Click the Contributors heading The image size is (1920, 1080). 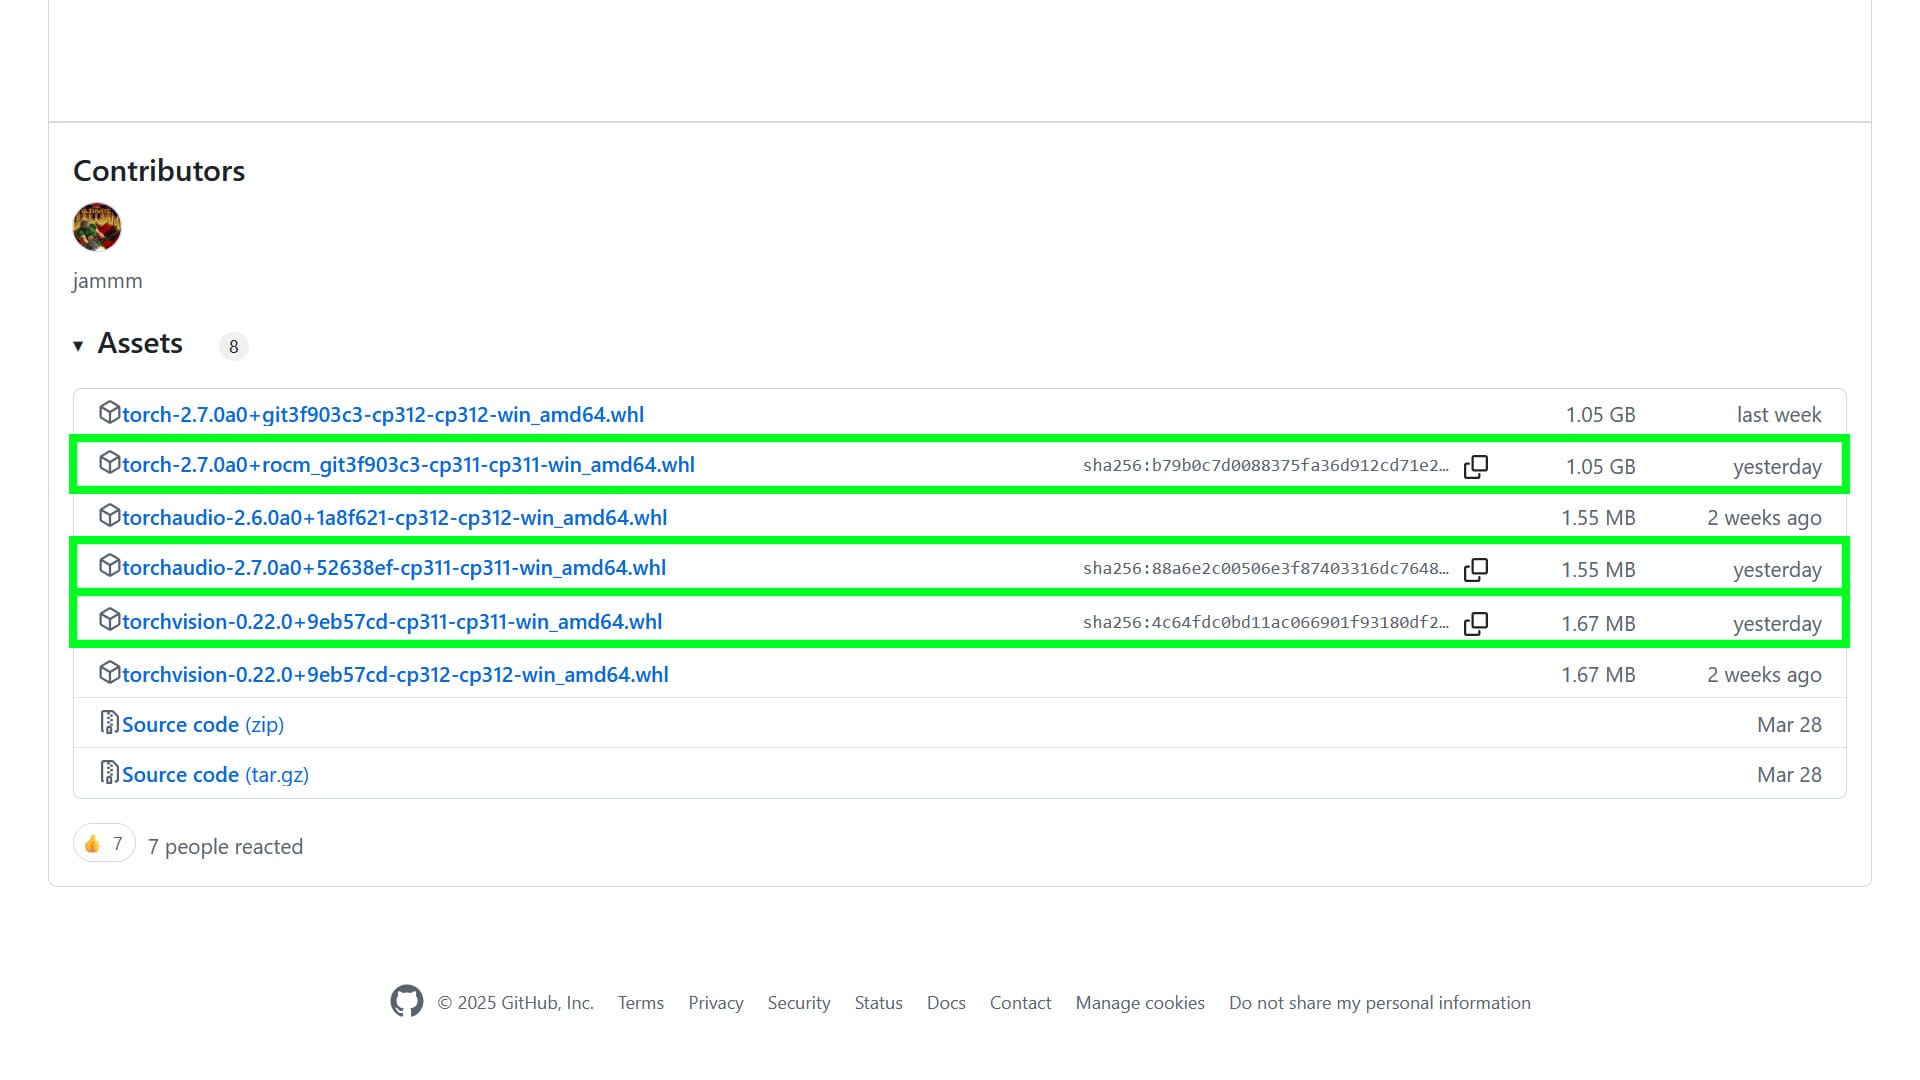pyautogui.click(x=159, y=171)
